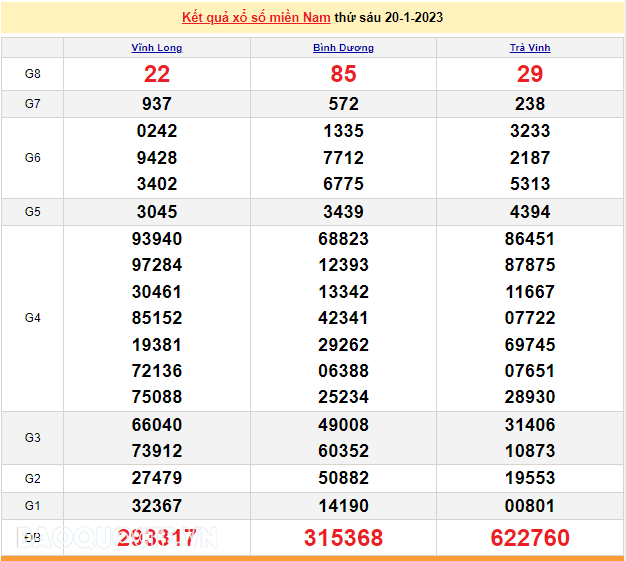
Task: Select Bình Dương special prize 315368
Action: coord(343,538)
